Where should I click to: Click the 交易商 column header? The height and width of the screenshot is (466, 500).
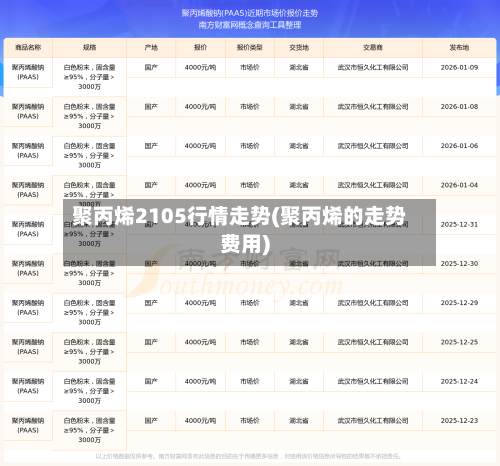point(373,48)
